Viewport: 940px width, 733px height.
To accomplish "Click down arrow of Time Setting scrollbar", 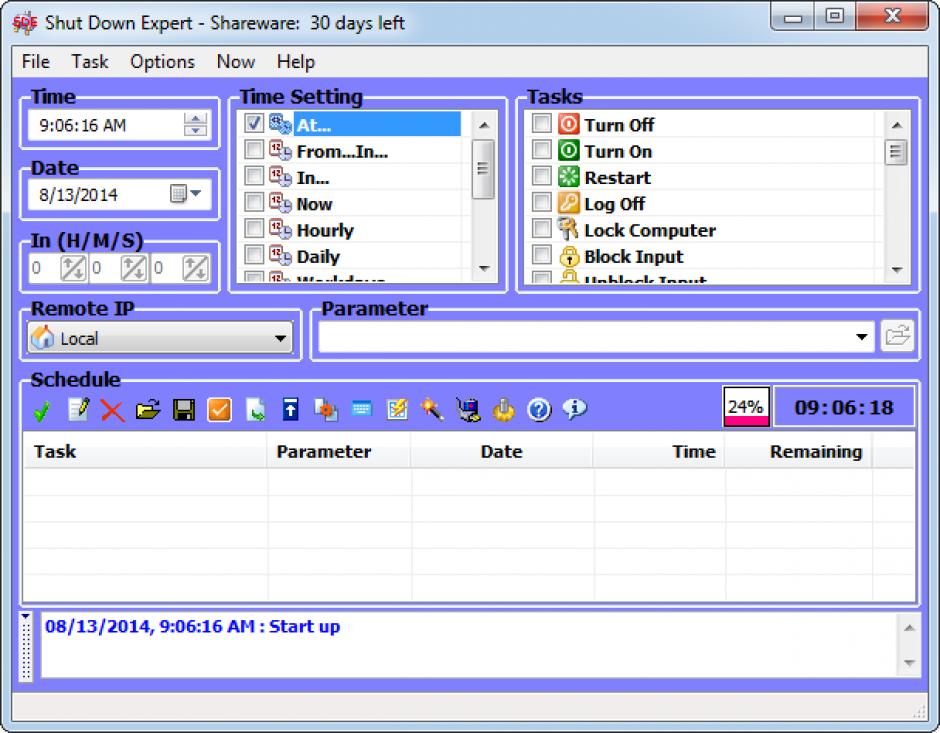I will click(484, 269).
